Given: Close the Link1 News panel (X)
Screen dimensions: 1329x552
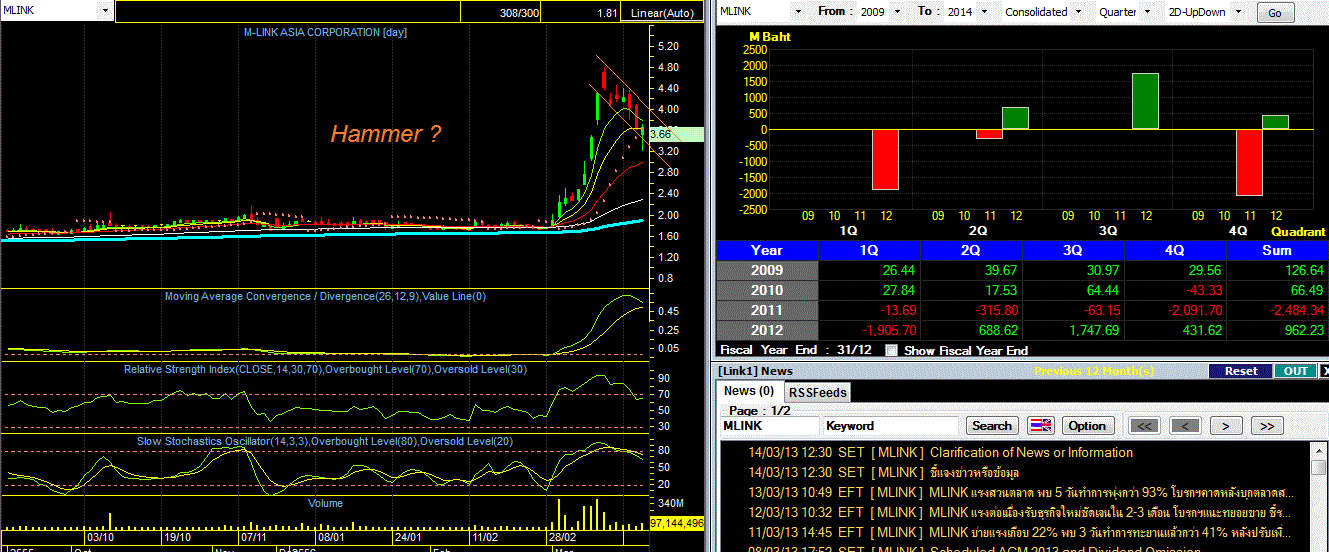Looking at the screenshot, I should pyautogui.click(x=1324, y=371).
